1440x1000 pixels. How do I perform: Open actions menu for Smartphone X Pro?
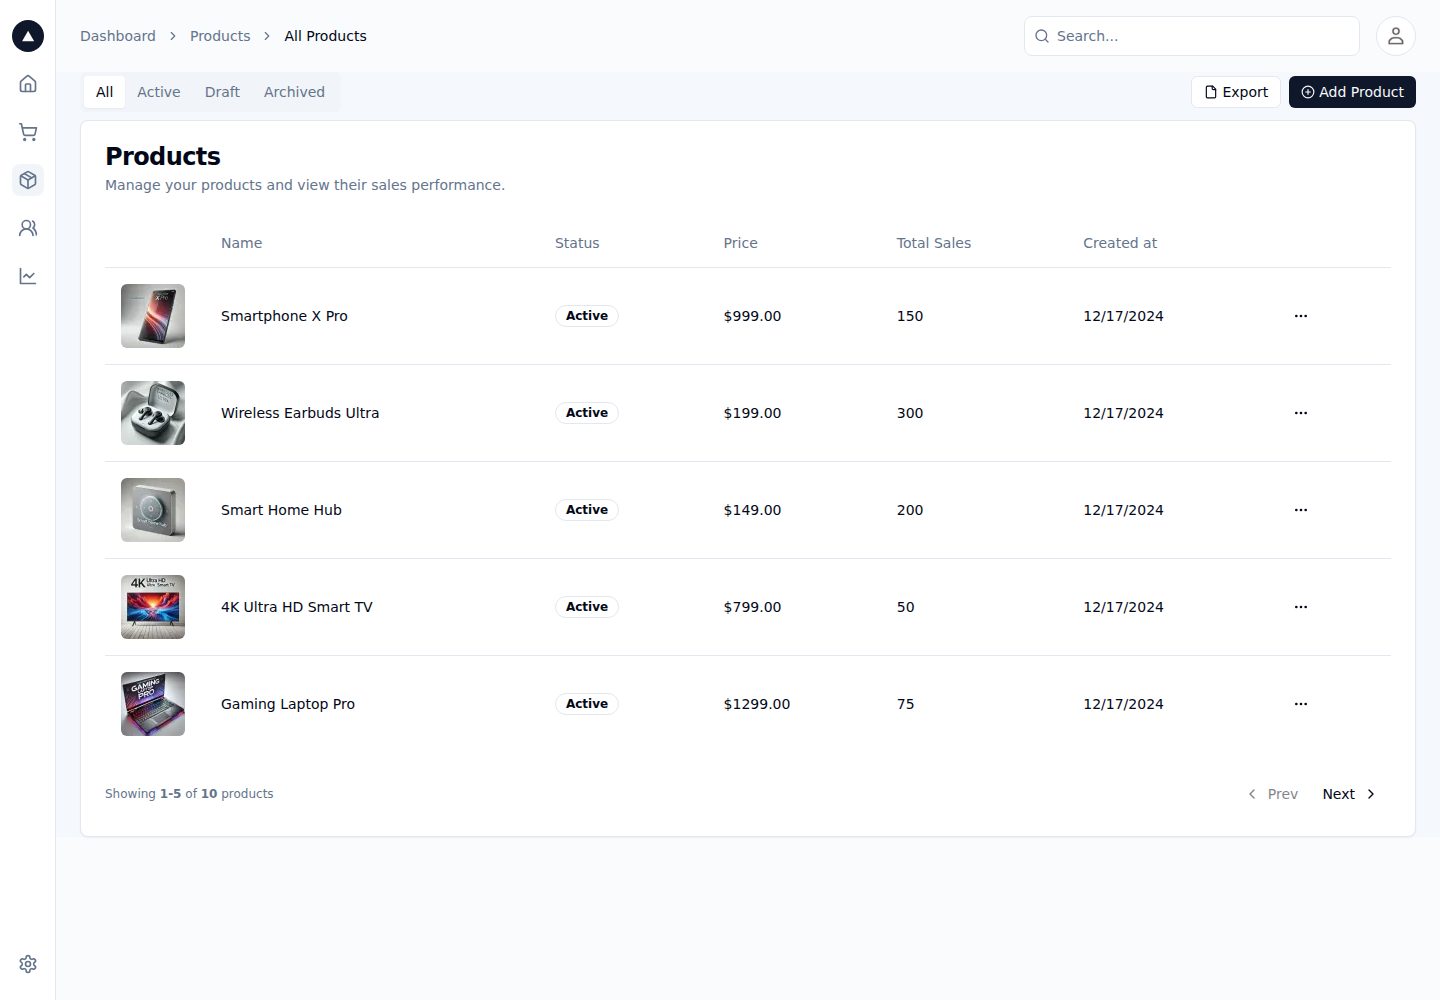pos(1301,316)
